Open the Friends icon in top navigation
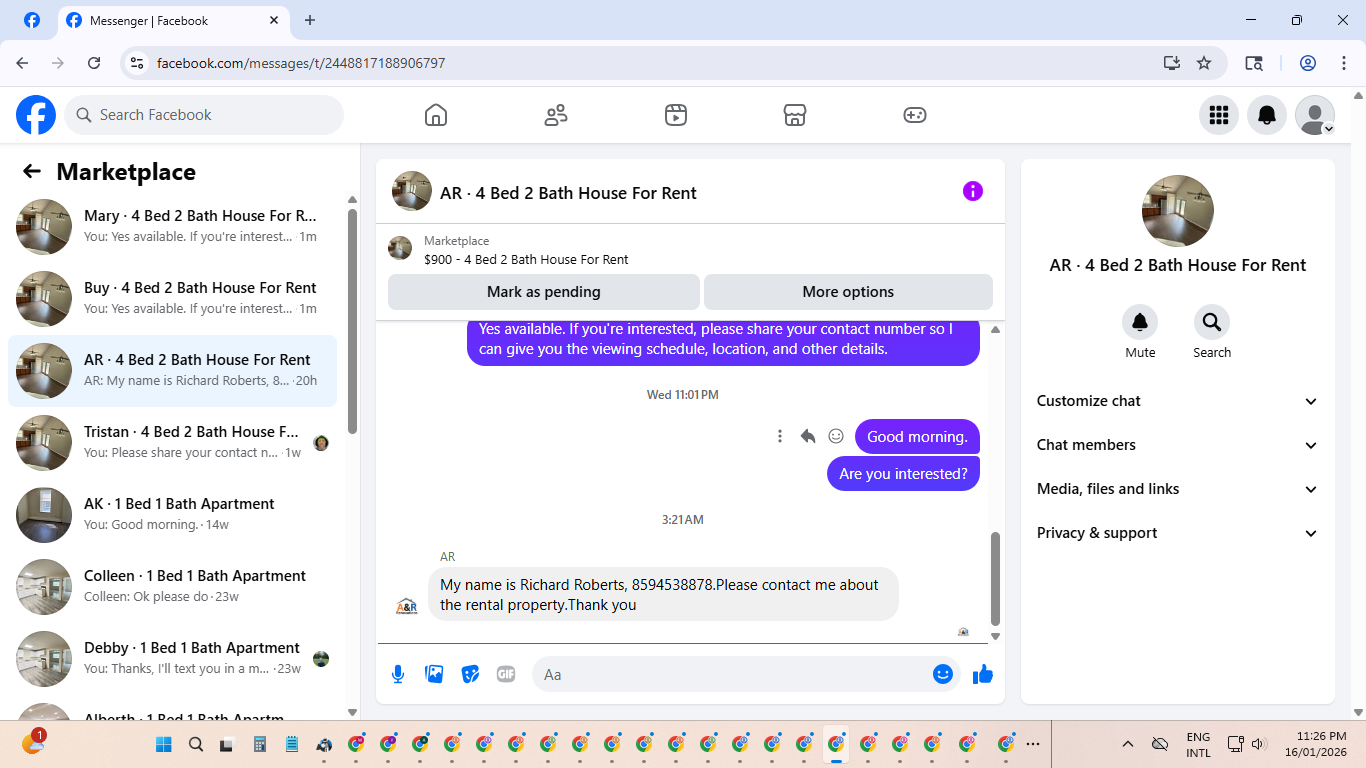1366x768 pixels. tap(556, 115)
